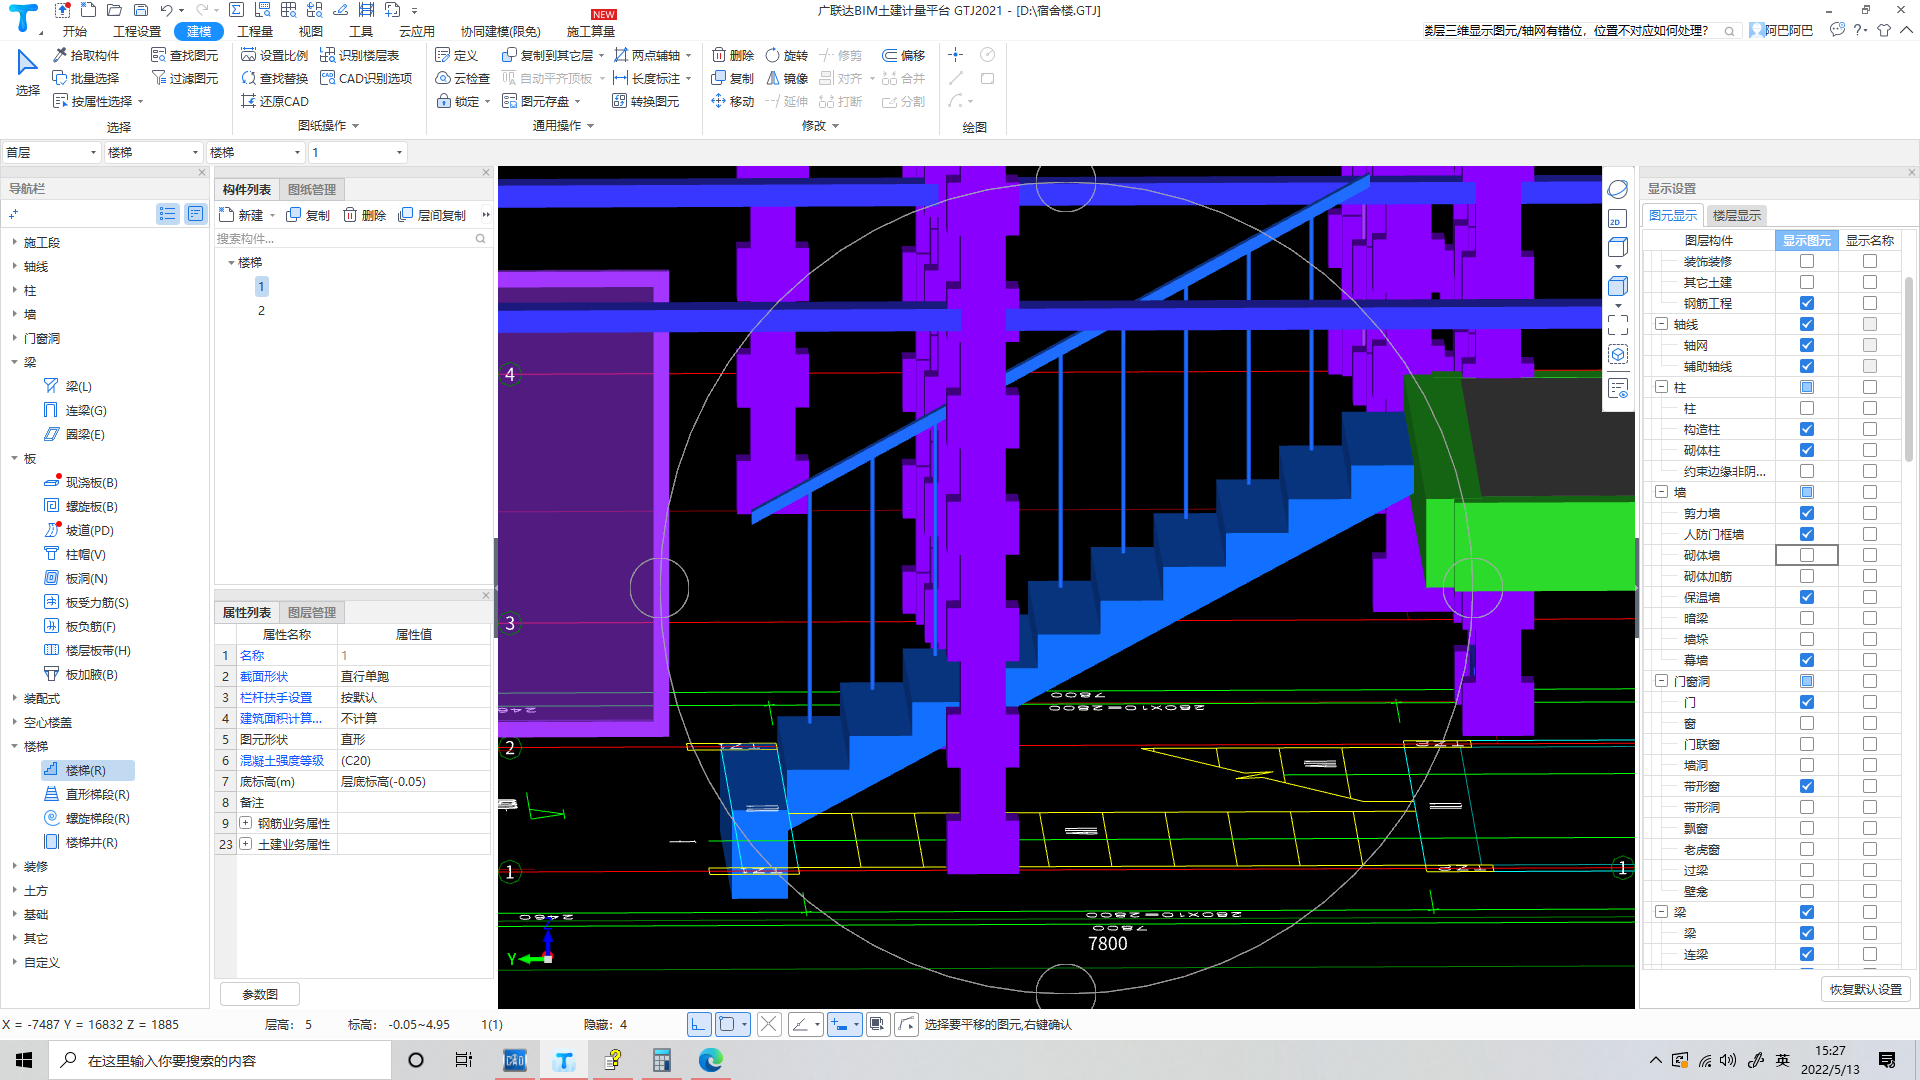1920x1080 pixels.
Task: Select the 旋转 rotate tool
Action: (x=786, y=55)
